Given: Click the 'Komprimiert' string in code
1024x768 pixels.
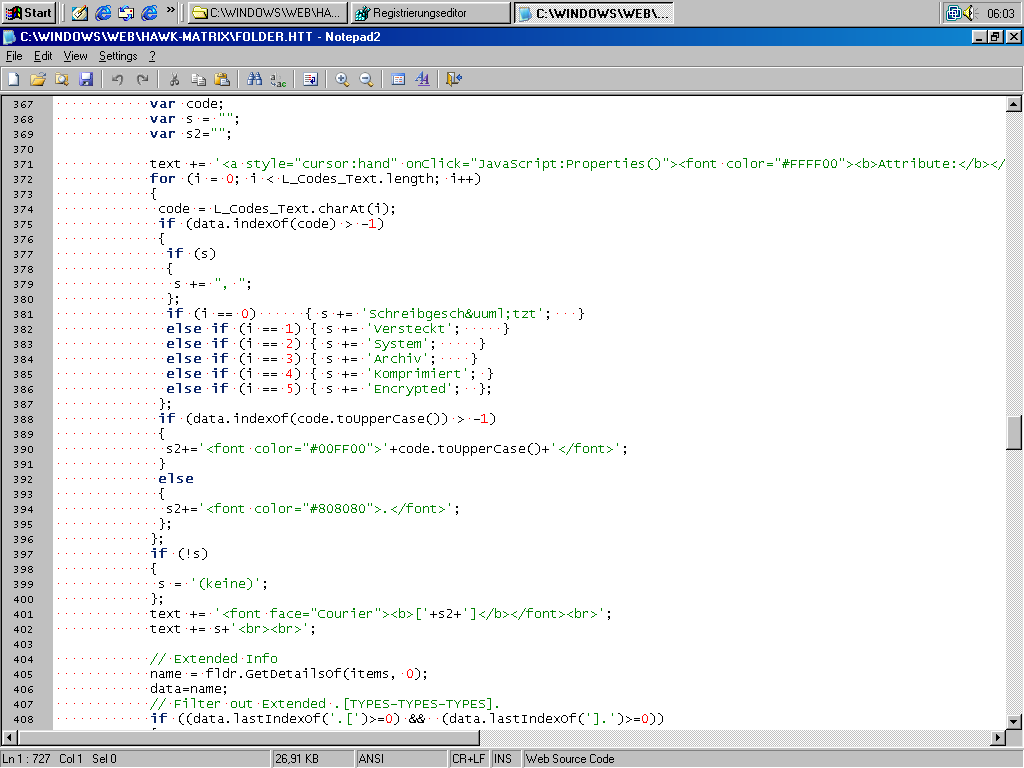Looking at the screenshot, I should click(x=419, y=374).
